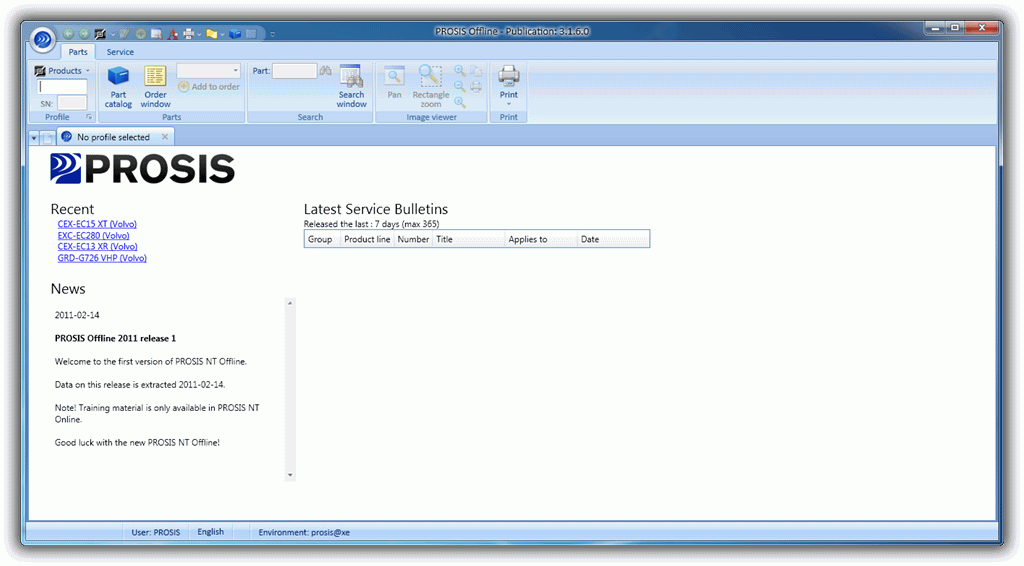Click the binoculars search icon next to the Part field
Image resolution: width=1024 pixels, height=566 pixels.
[325, 71]
